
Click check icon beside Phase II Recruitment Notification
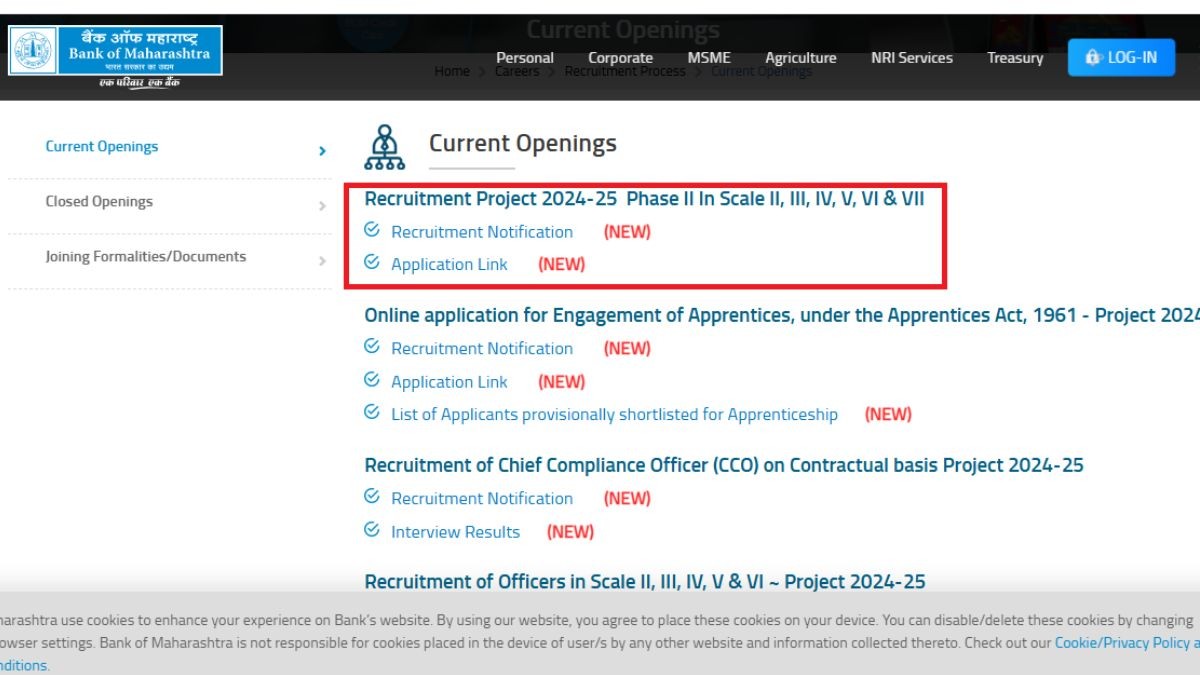pos(372,230)
